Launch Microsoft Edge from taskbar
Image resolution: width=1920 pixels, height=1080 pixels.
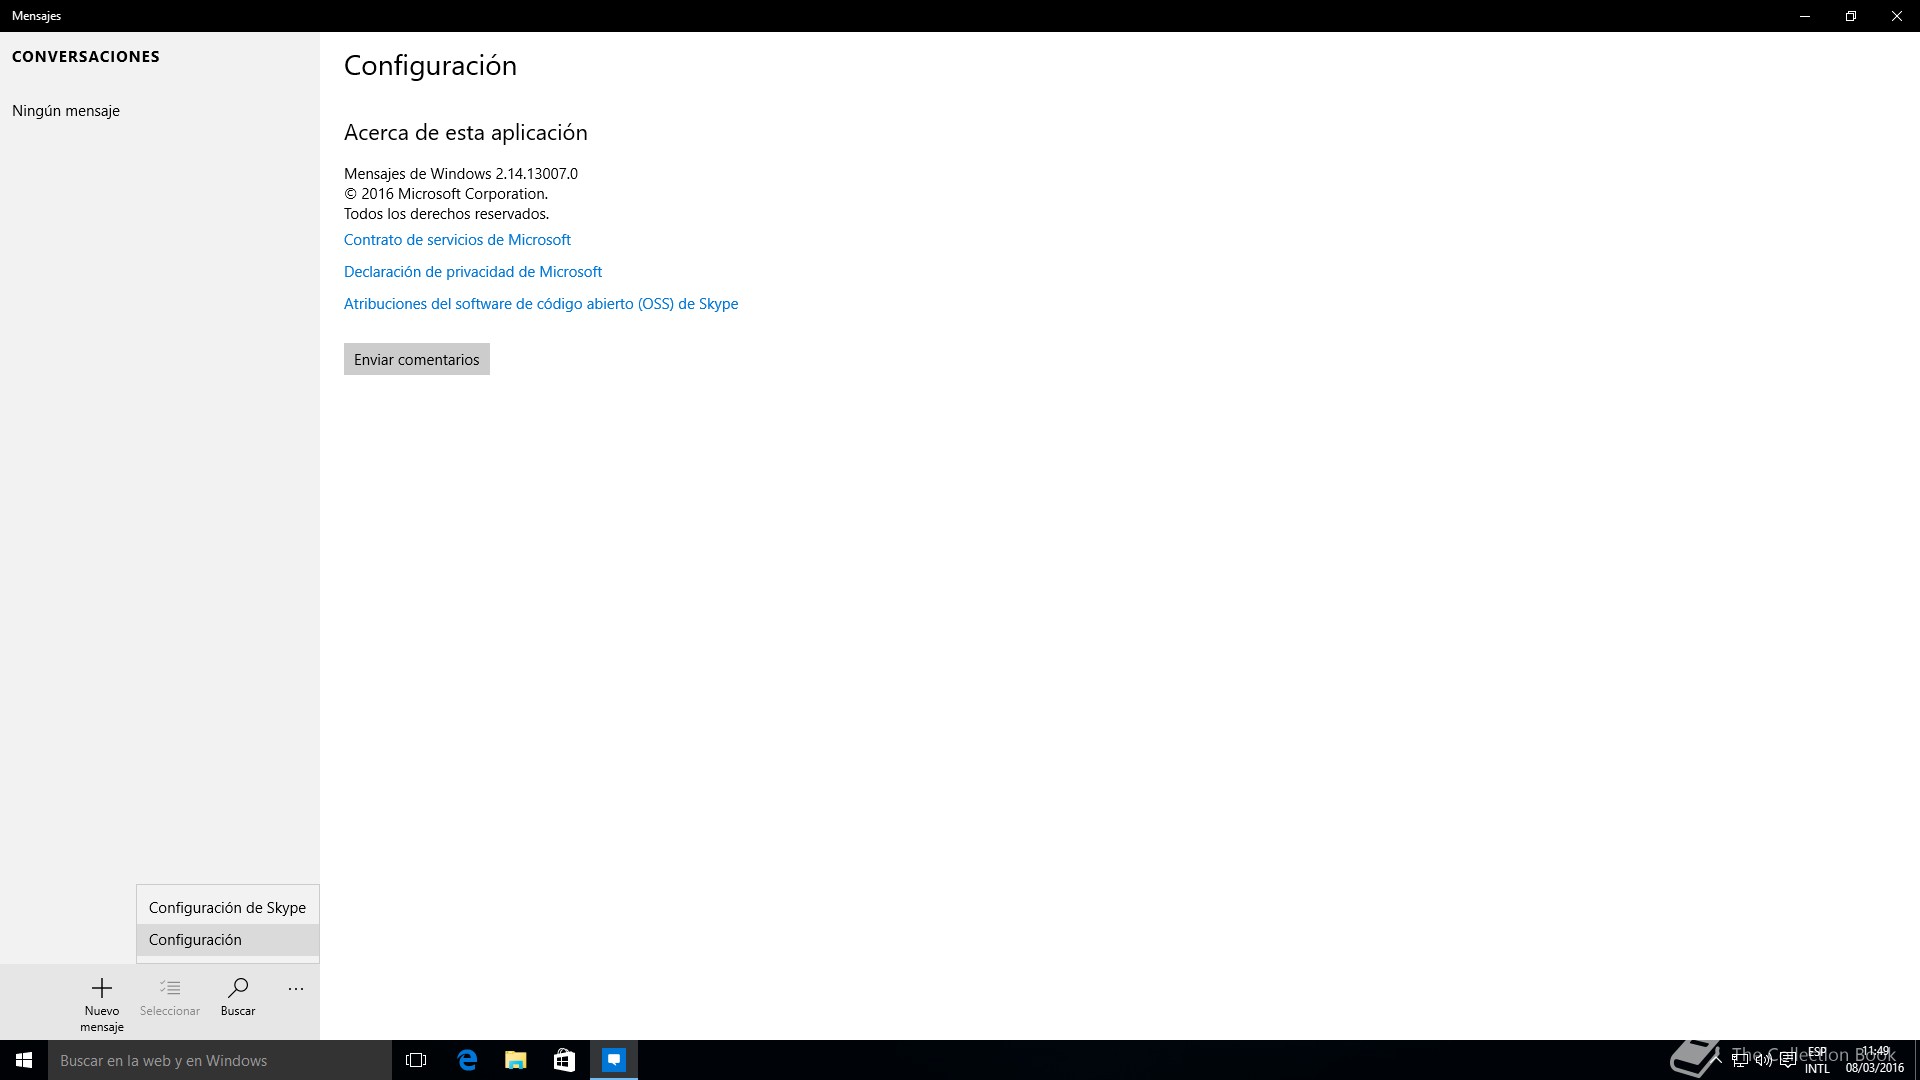pyautogui.click(x=466, y=1060)
